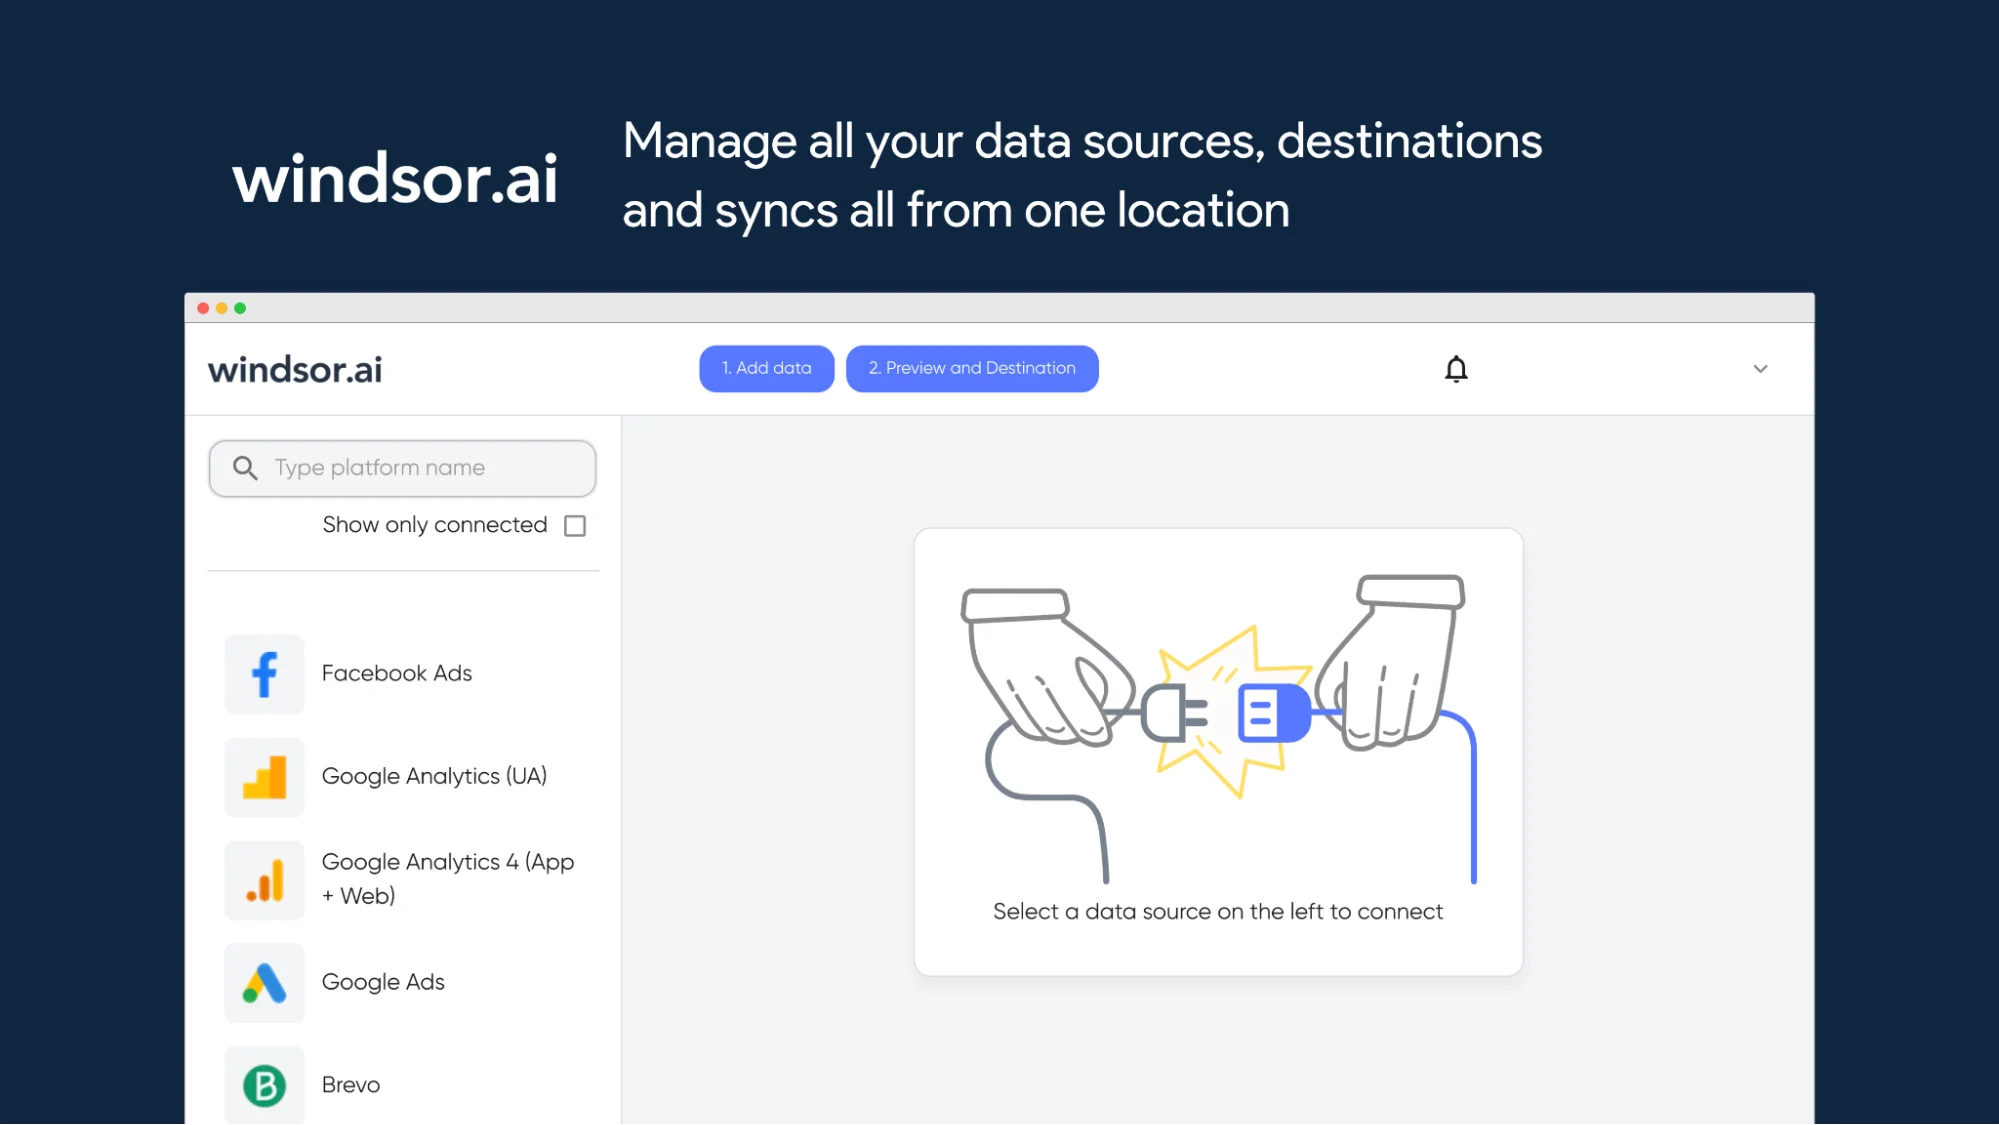Click the Type platform name search field
Image resolution: width=1999 pixels, height=1125 pixels.
402,467
